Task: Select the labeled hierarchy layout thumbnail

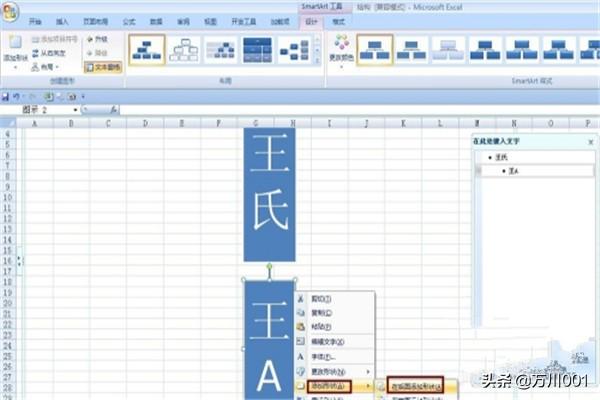Action: pos(220,50)
